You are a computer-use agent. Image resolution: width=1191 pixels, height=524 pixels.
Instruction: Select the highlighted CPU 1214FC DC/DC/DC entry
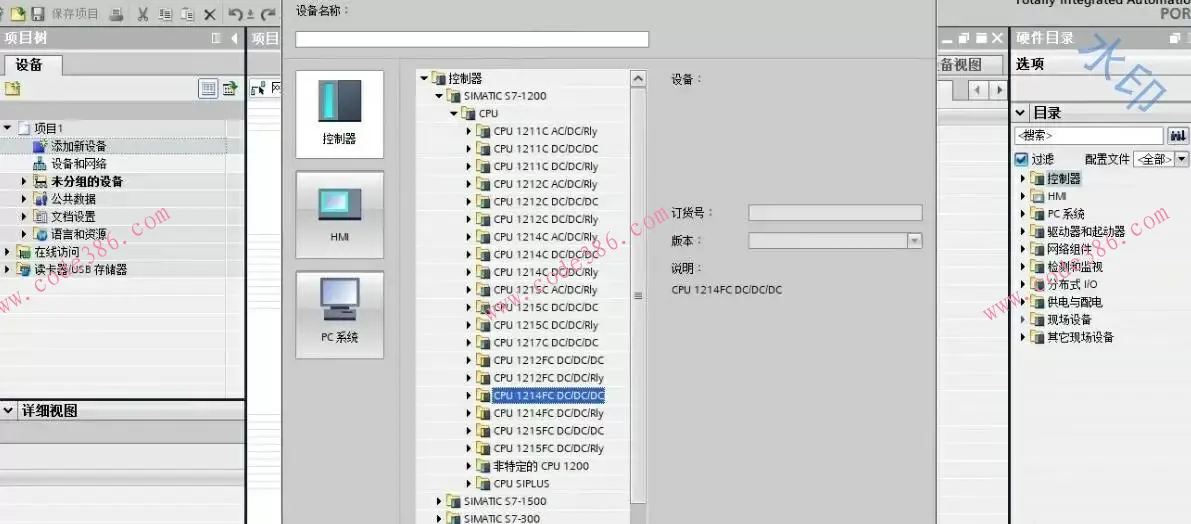point(548,396)
